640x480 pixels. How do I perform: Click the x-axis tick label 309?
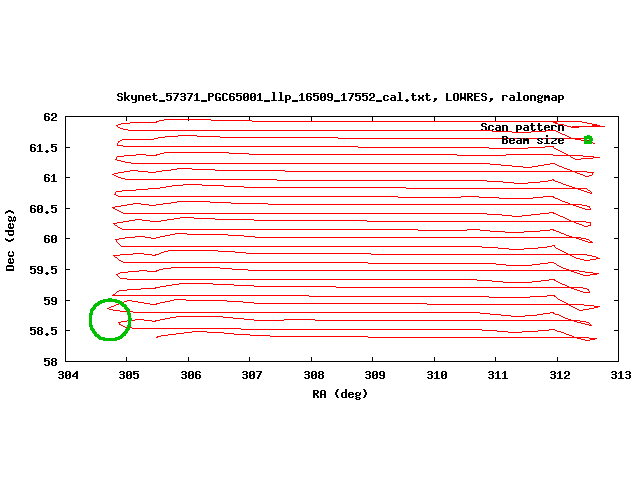[375, 375]
